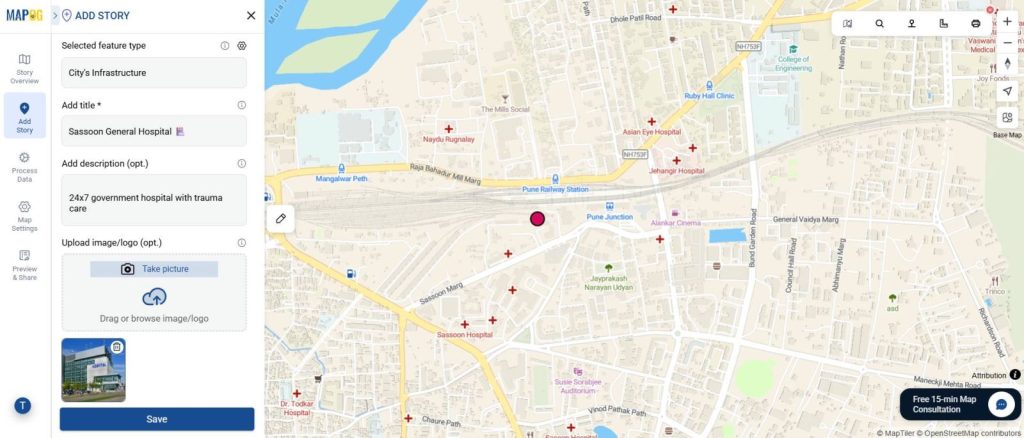Switch to the Process Data tab
This screenshot has height=438, width=1024.
24,167
